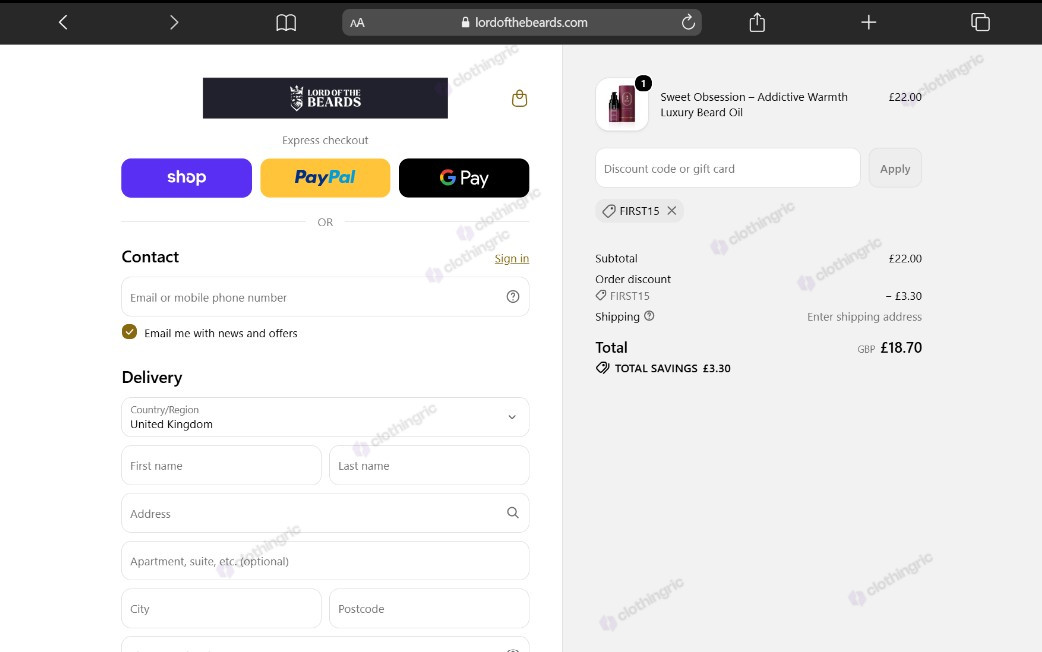Show all tabs overview icon
Screen dimensions: 1042x652
[x=980, y=23]
